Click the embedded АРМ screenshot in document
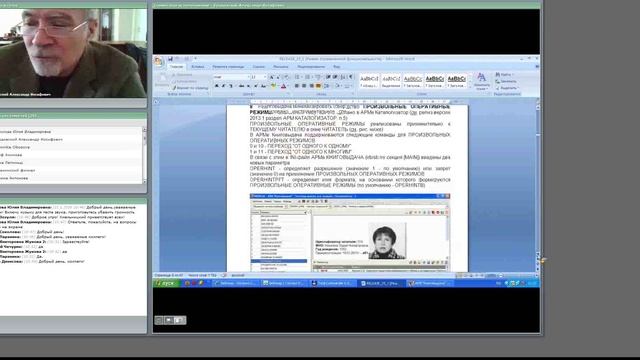This screenshot has width=640, height=360. 350,233
